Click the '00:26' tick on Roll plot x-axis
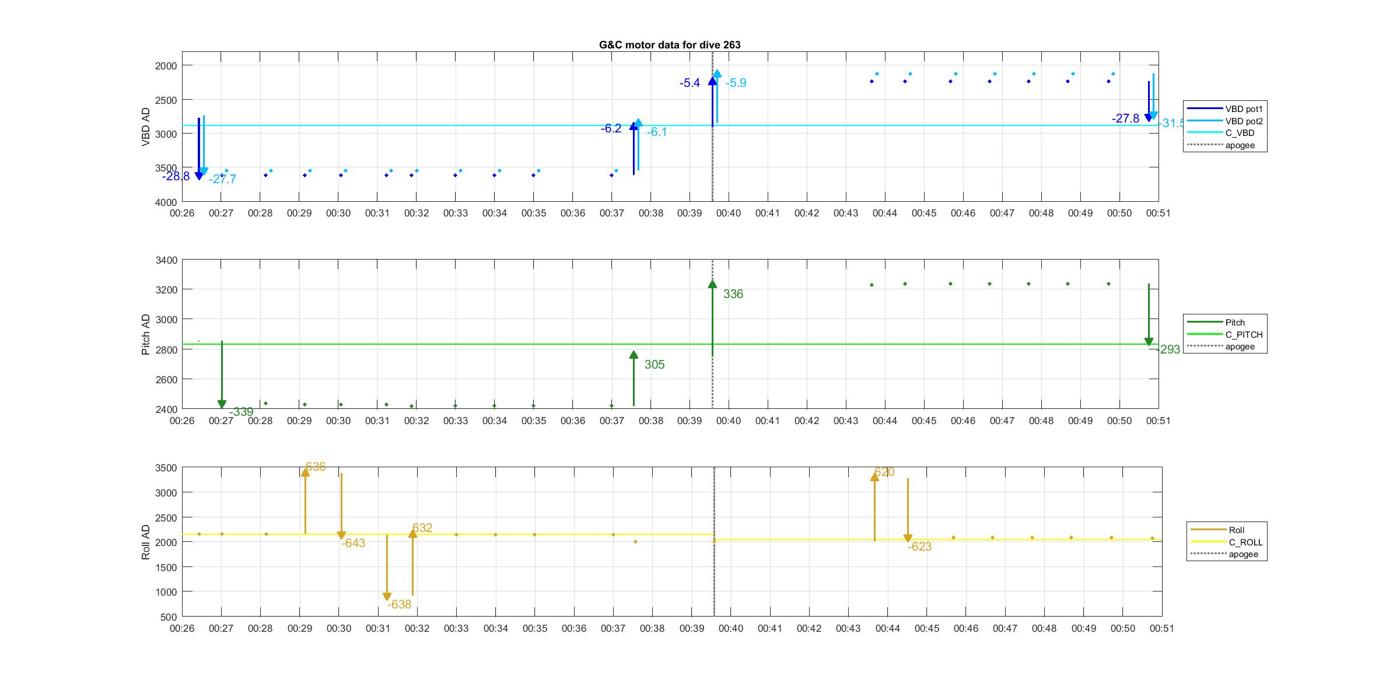The height and width of the screenshot is (693, 1400). (182, 629)
